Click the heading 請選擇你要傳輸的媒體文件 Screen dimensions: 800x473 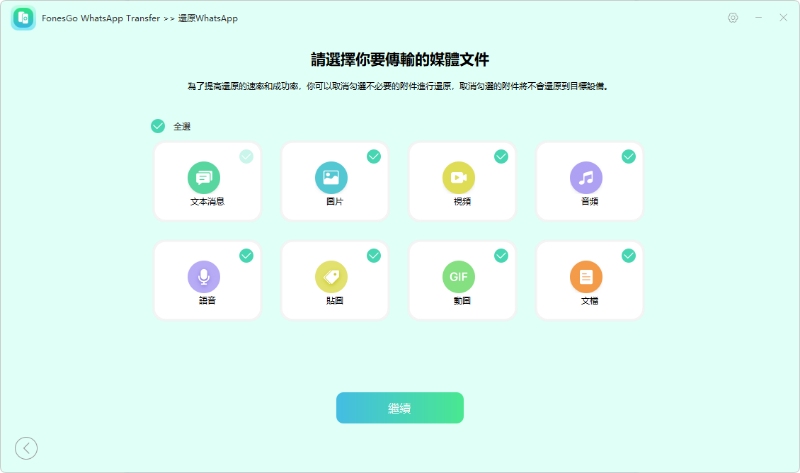(400, 60)
